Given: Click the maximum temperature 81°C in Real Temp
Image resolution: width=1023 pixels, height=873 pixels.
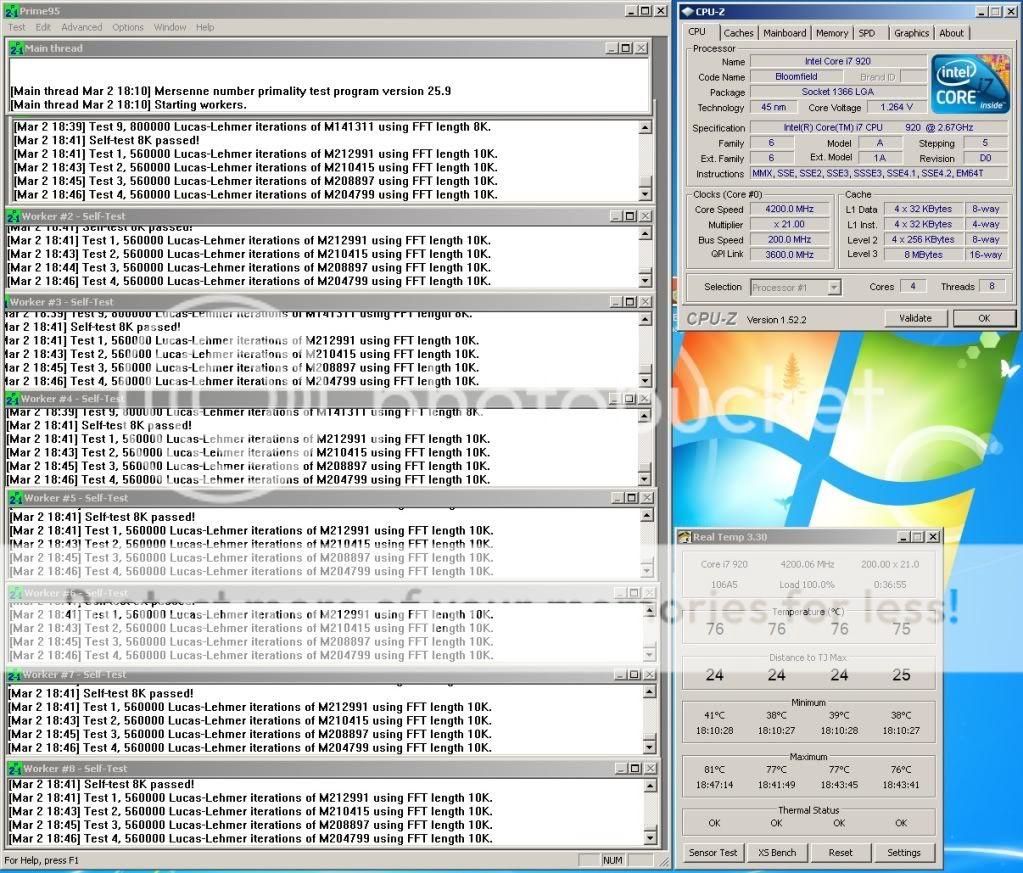Looking at the screenshot, I should coord(714,770).
